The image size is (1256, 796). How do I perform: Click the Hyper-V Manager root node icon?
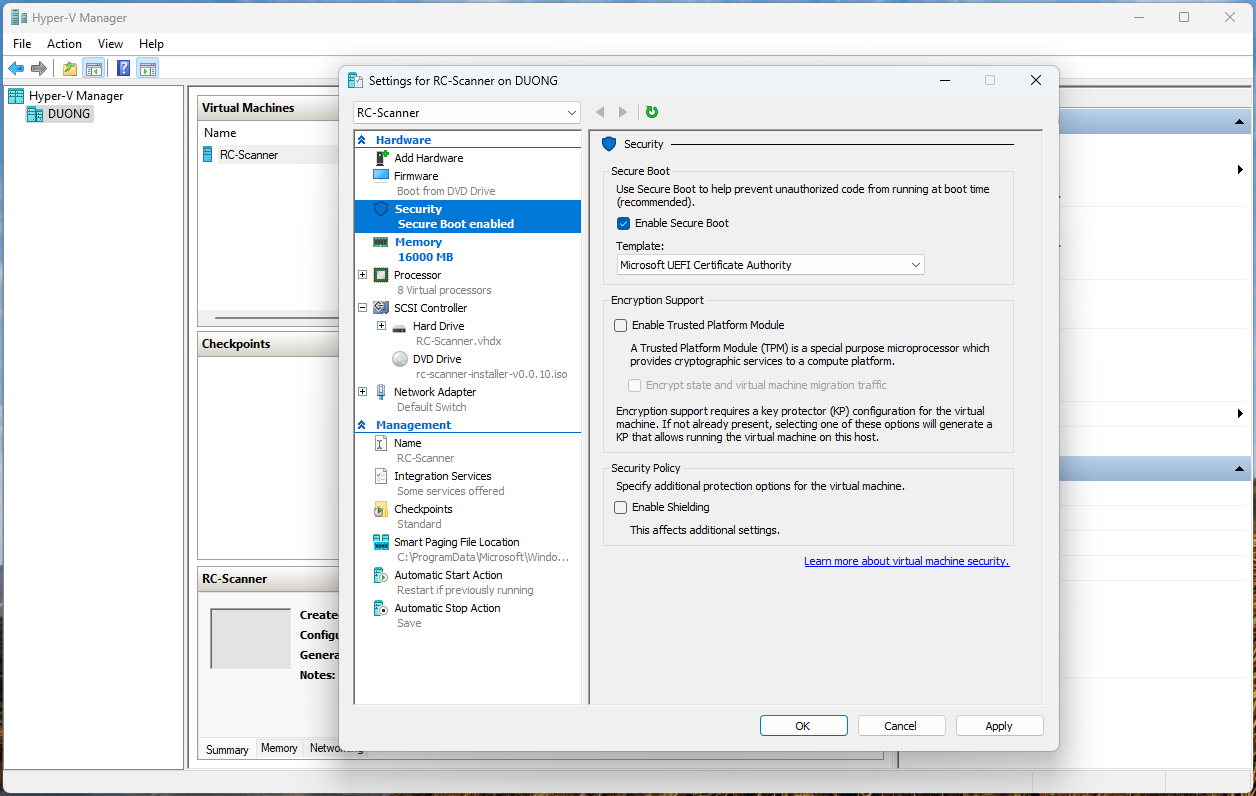(16, 96)
